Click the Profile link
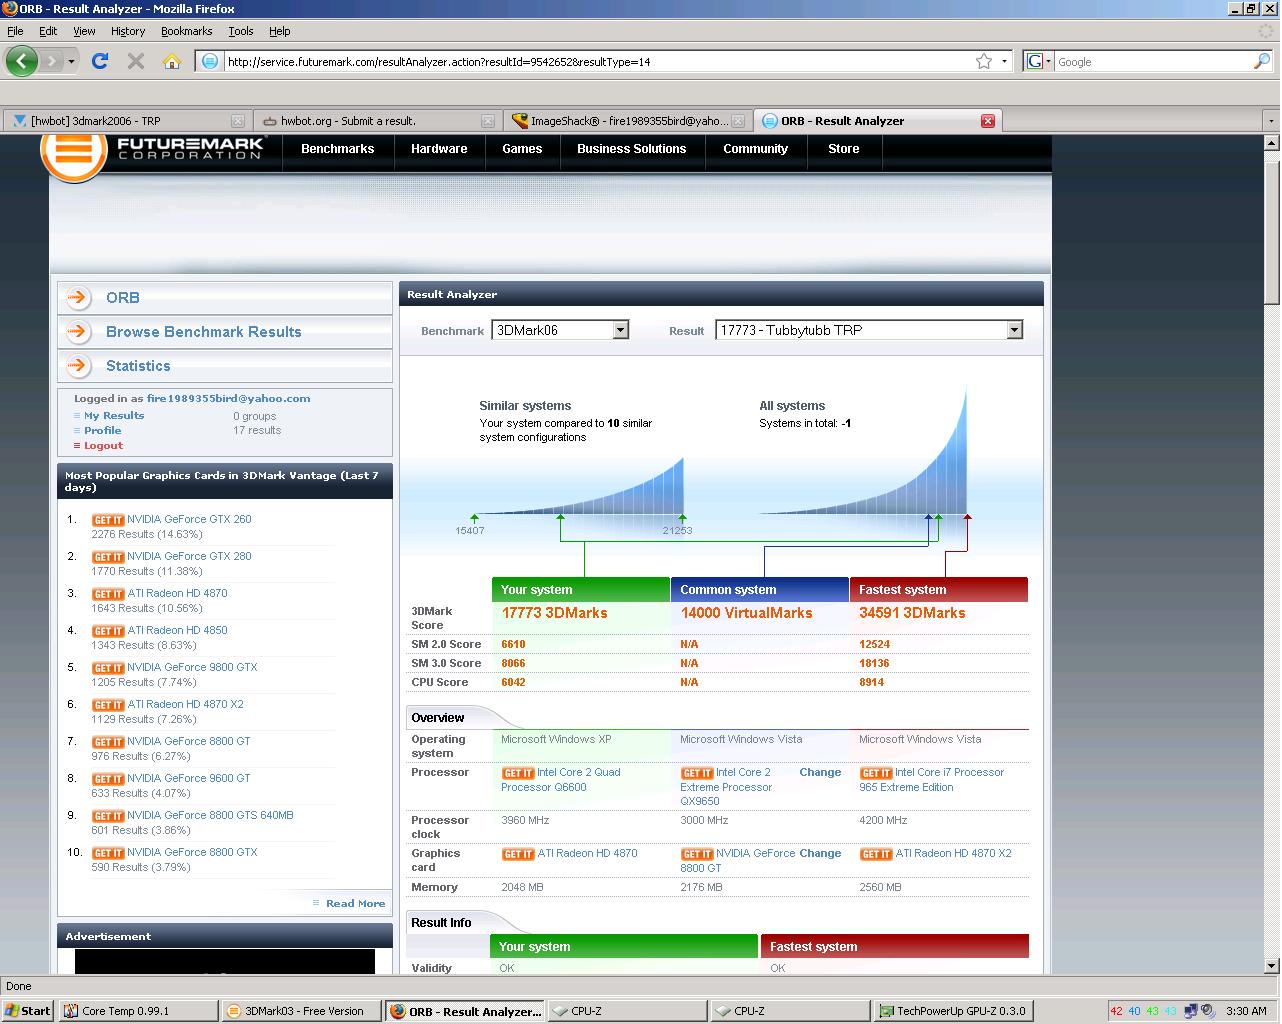1282x1024 pixels. point(103,431)
